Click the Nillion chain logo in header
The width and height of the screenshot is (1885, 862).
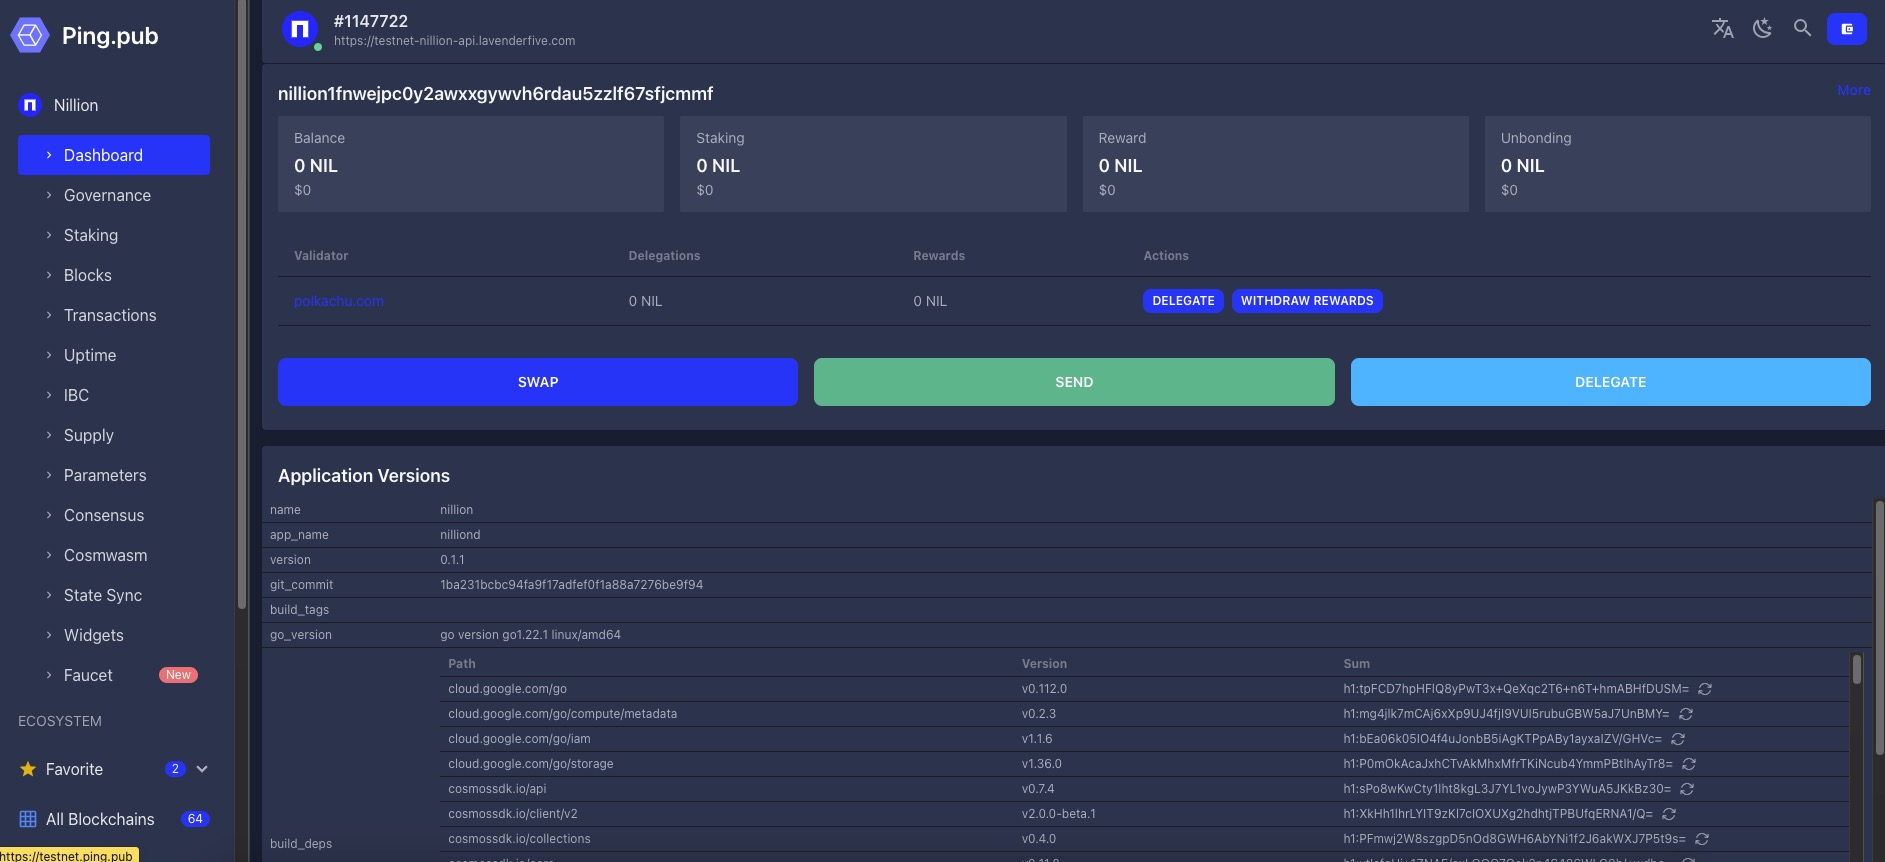click(300, 30)
